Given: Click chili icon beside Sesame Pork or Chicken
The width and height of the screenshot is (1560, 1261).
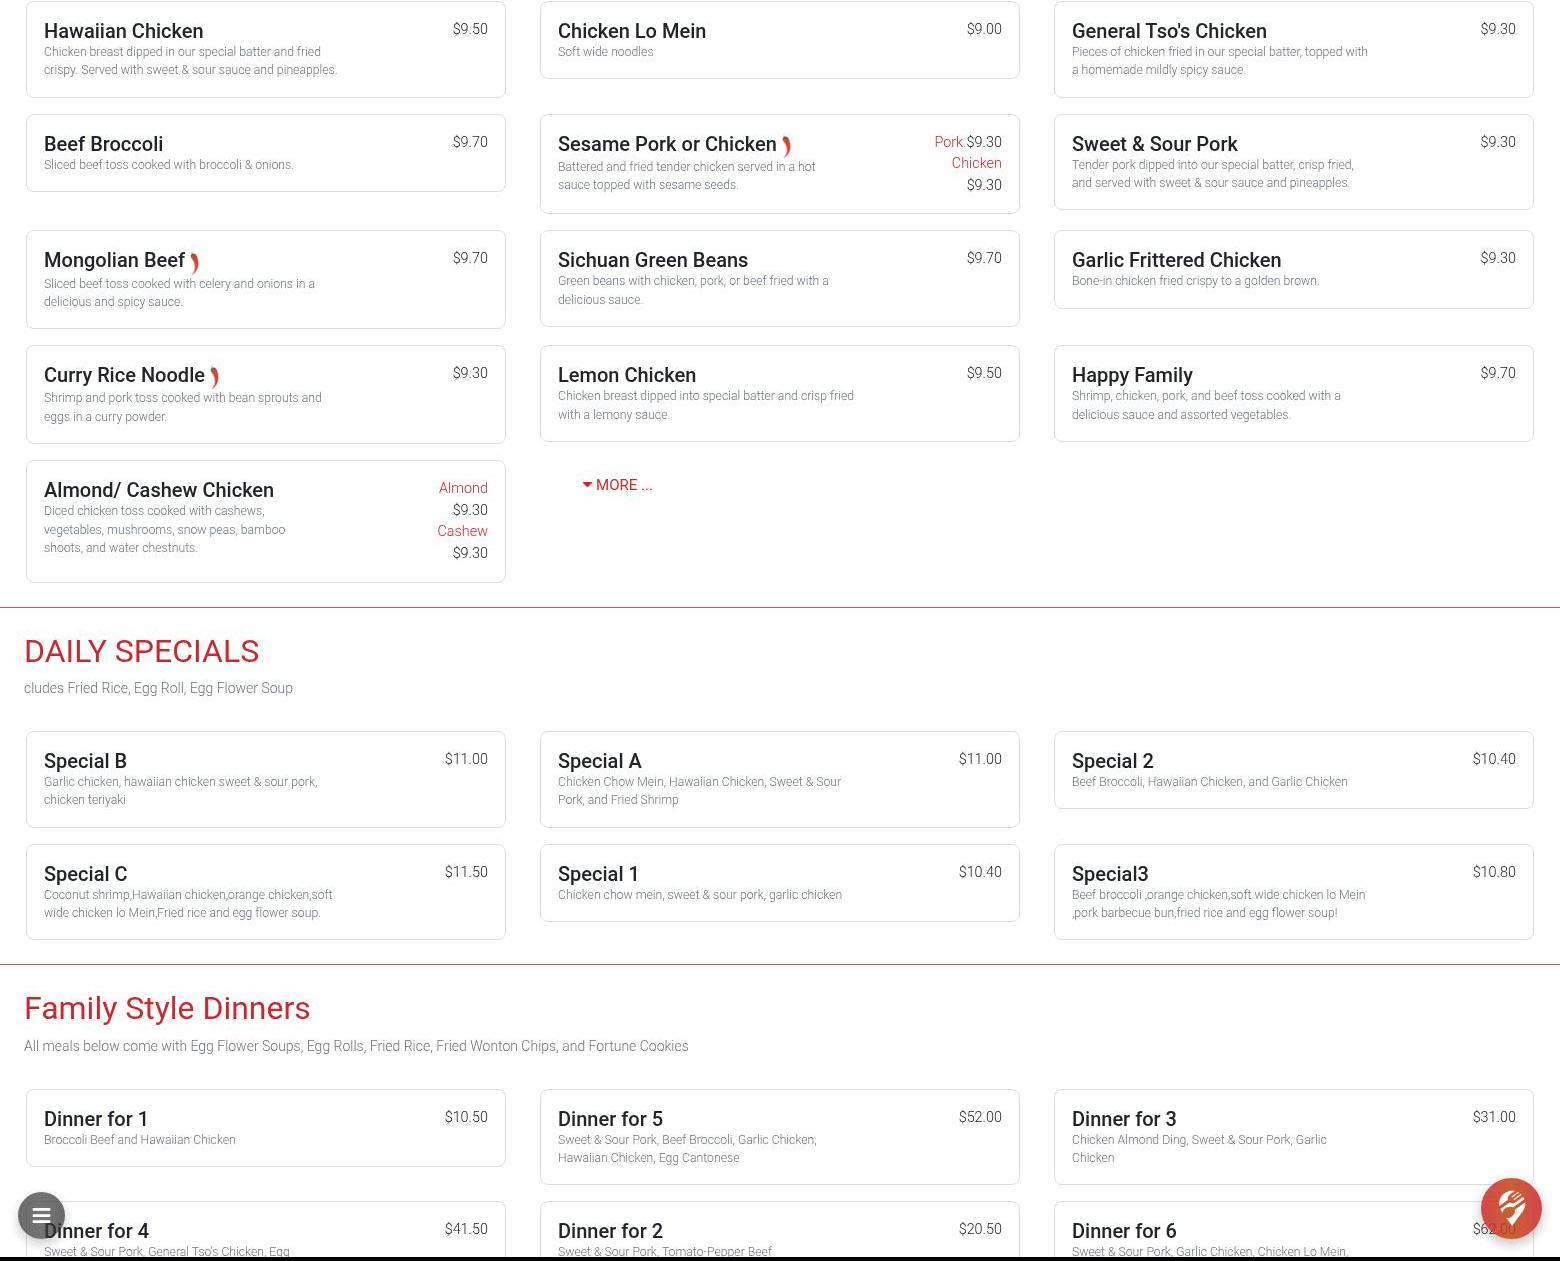Looking at the screenshot, I should (787, 147).
